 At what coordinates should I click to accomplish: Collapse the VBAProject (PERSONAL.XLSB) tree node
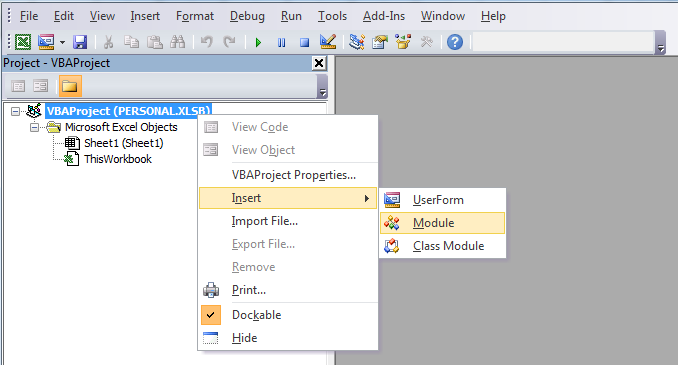coord(15,112)
